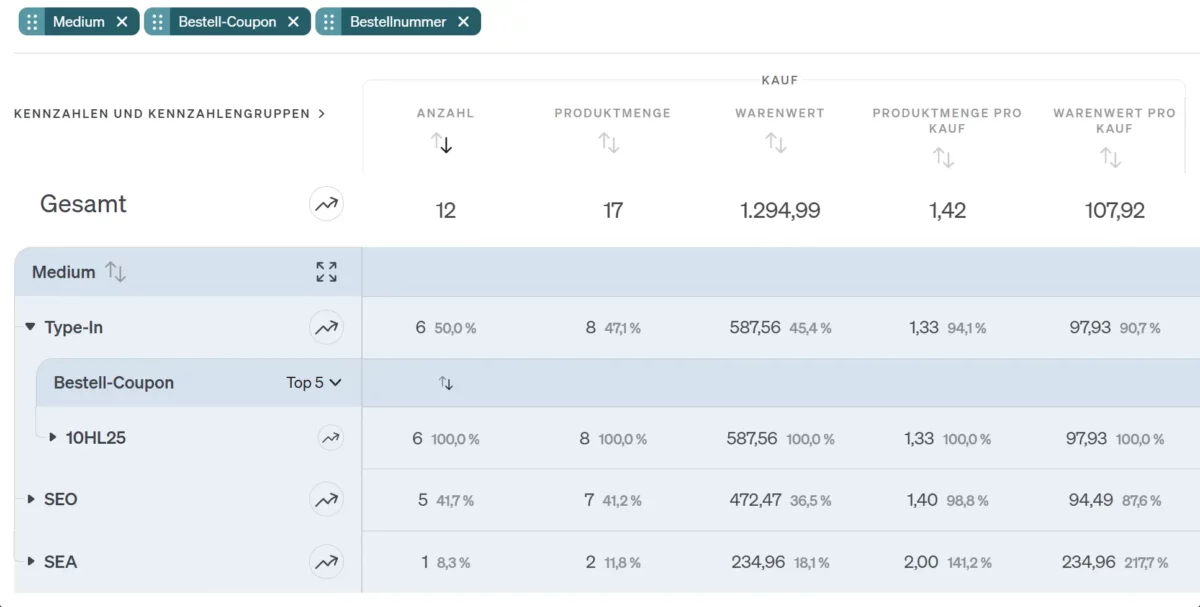This screenshot has width=1200, height=607.
Task: Select the Bestell-Coupon dimension chip
Action: pos(227,22)
